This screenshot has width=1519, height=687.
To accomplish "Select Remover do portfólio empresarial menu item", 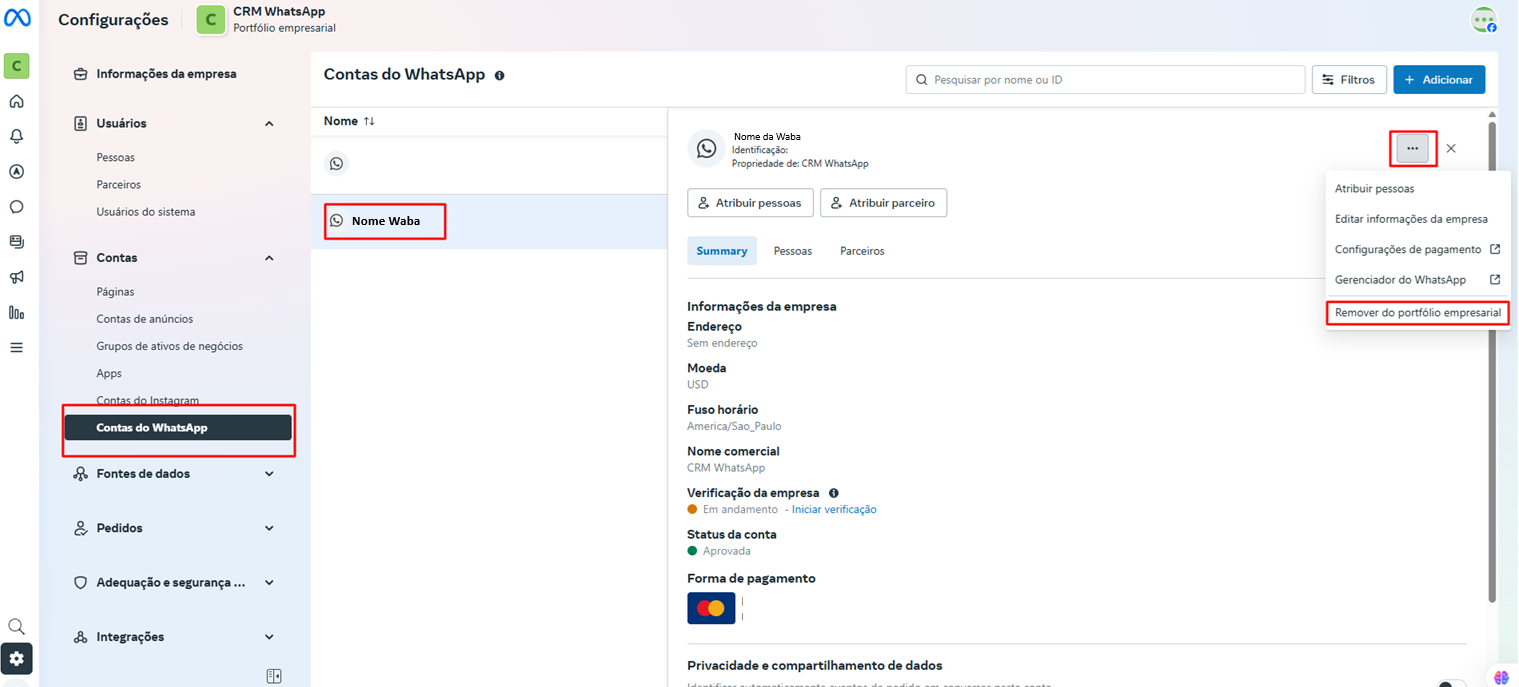I will tap(1417, 313).
